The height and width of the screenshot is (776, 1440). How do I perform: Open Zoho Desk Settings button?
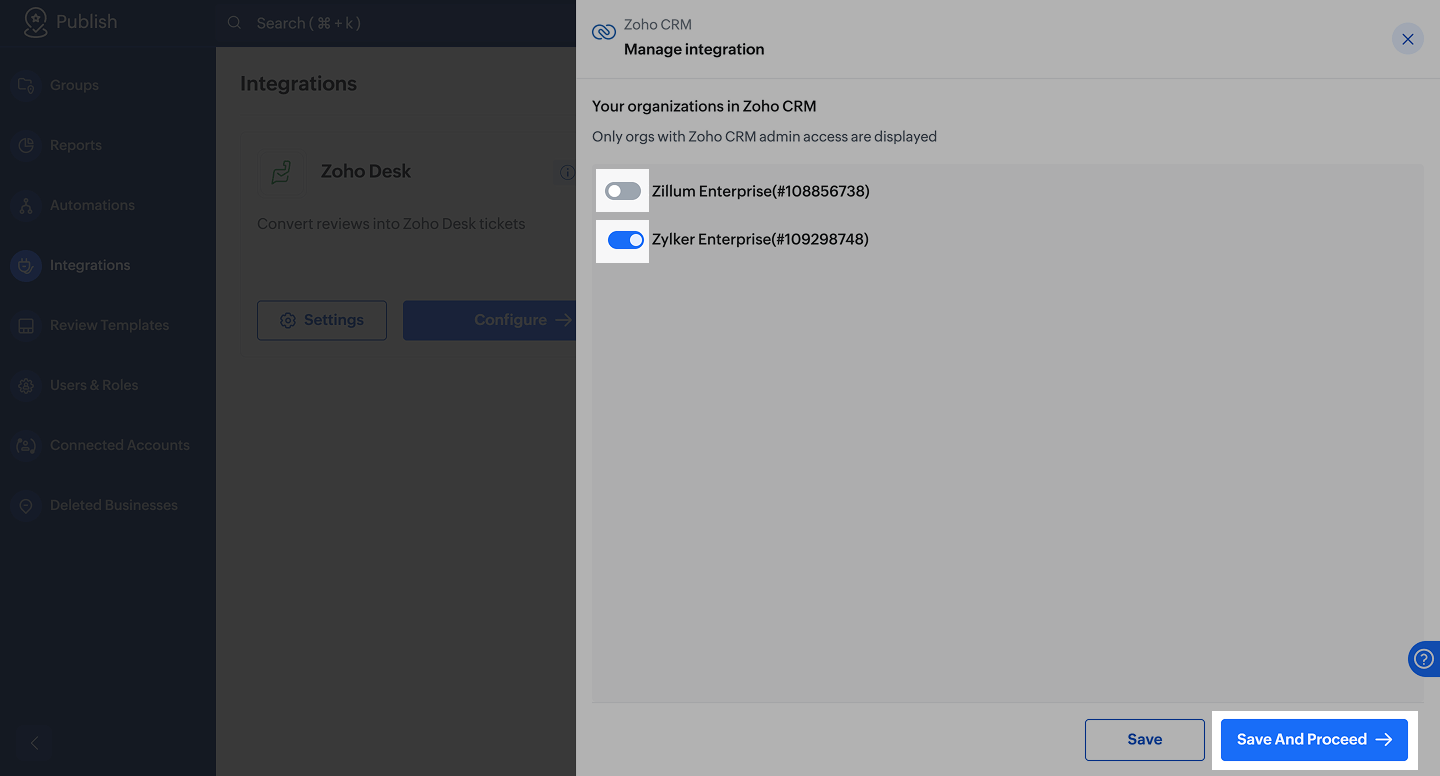click(322, 320)
